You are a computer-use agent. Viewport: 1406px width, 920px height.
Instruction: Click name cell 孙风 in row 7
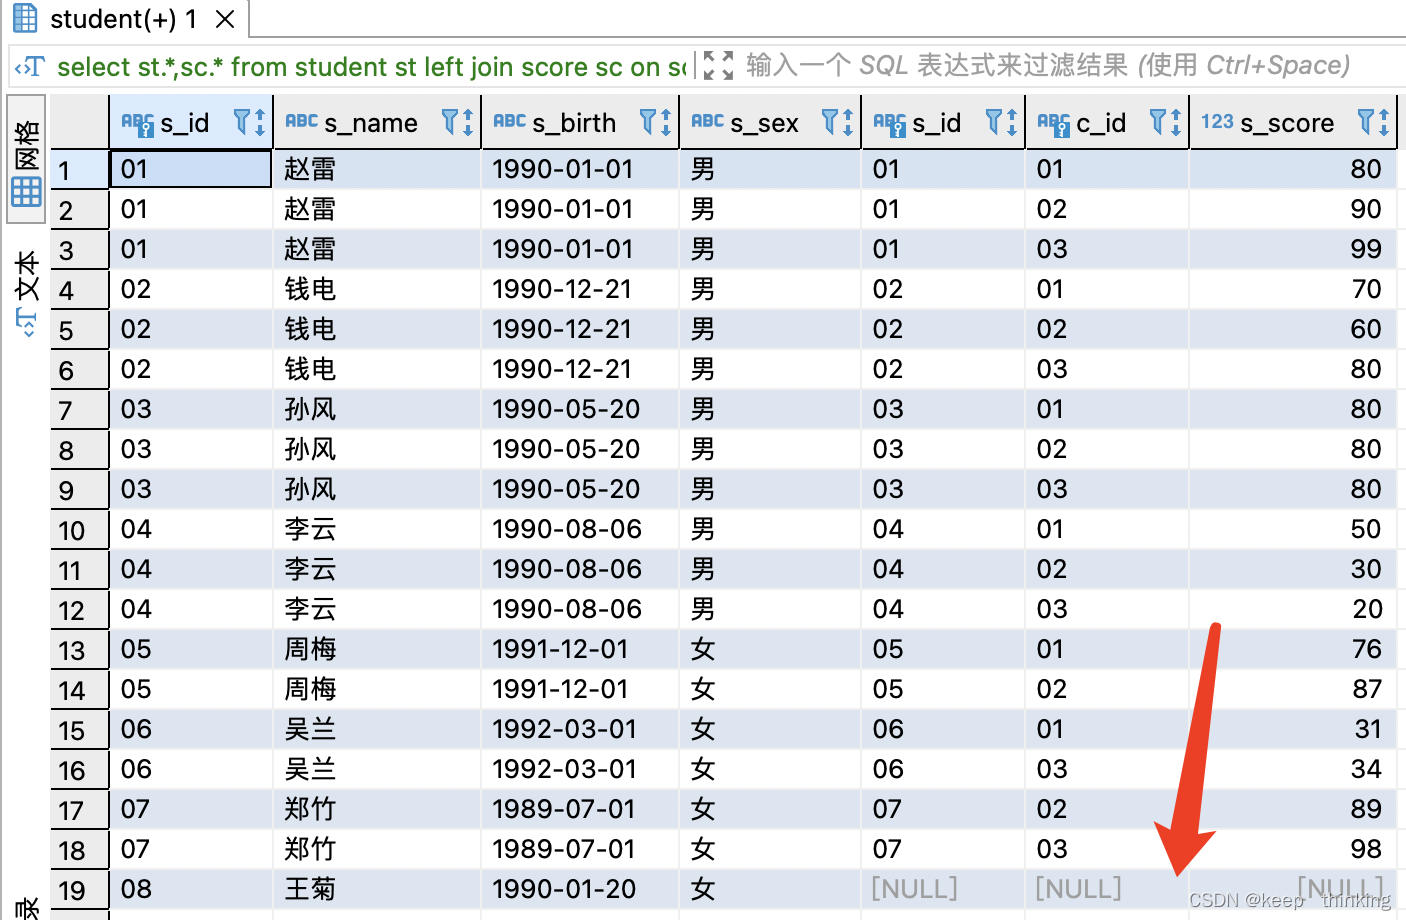376,409
